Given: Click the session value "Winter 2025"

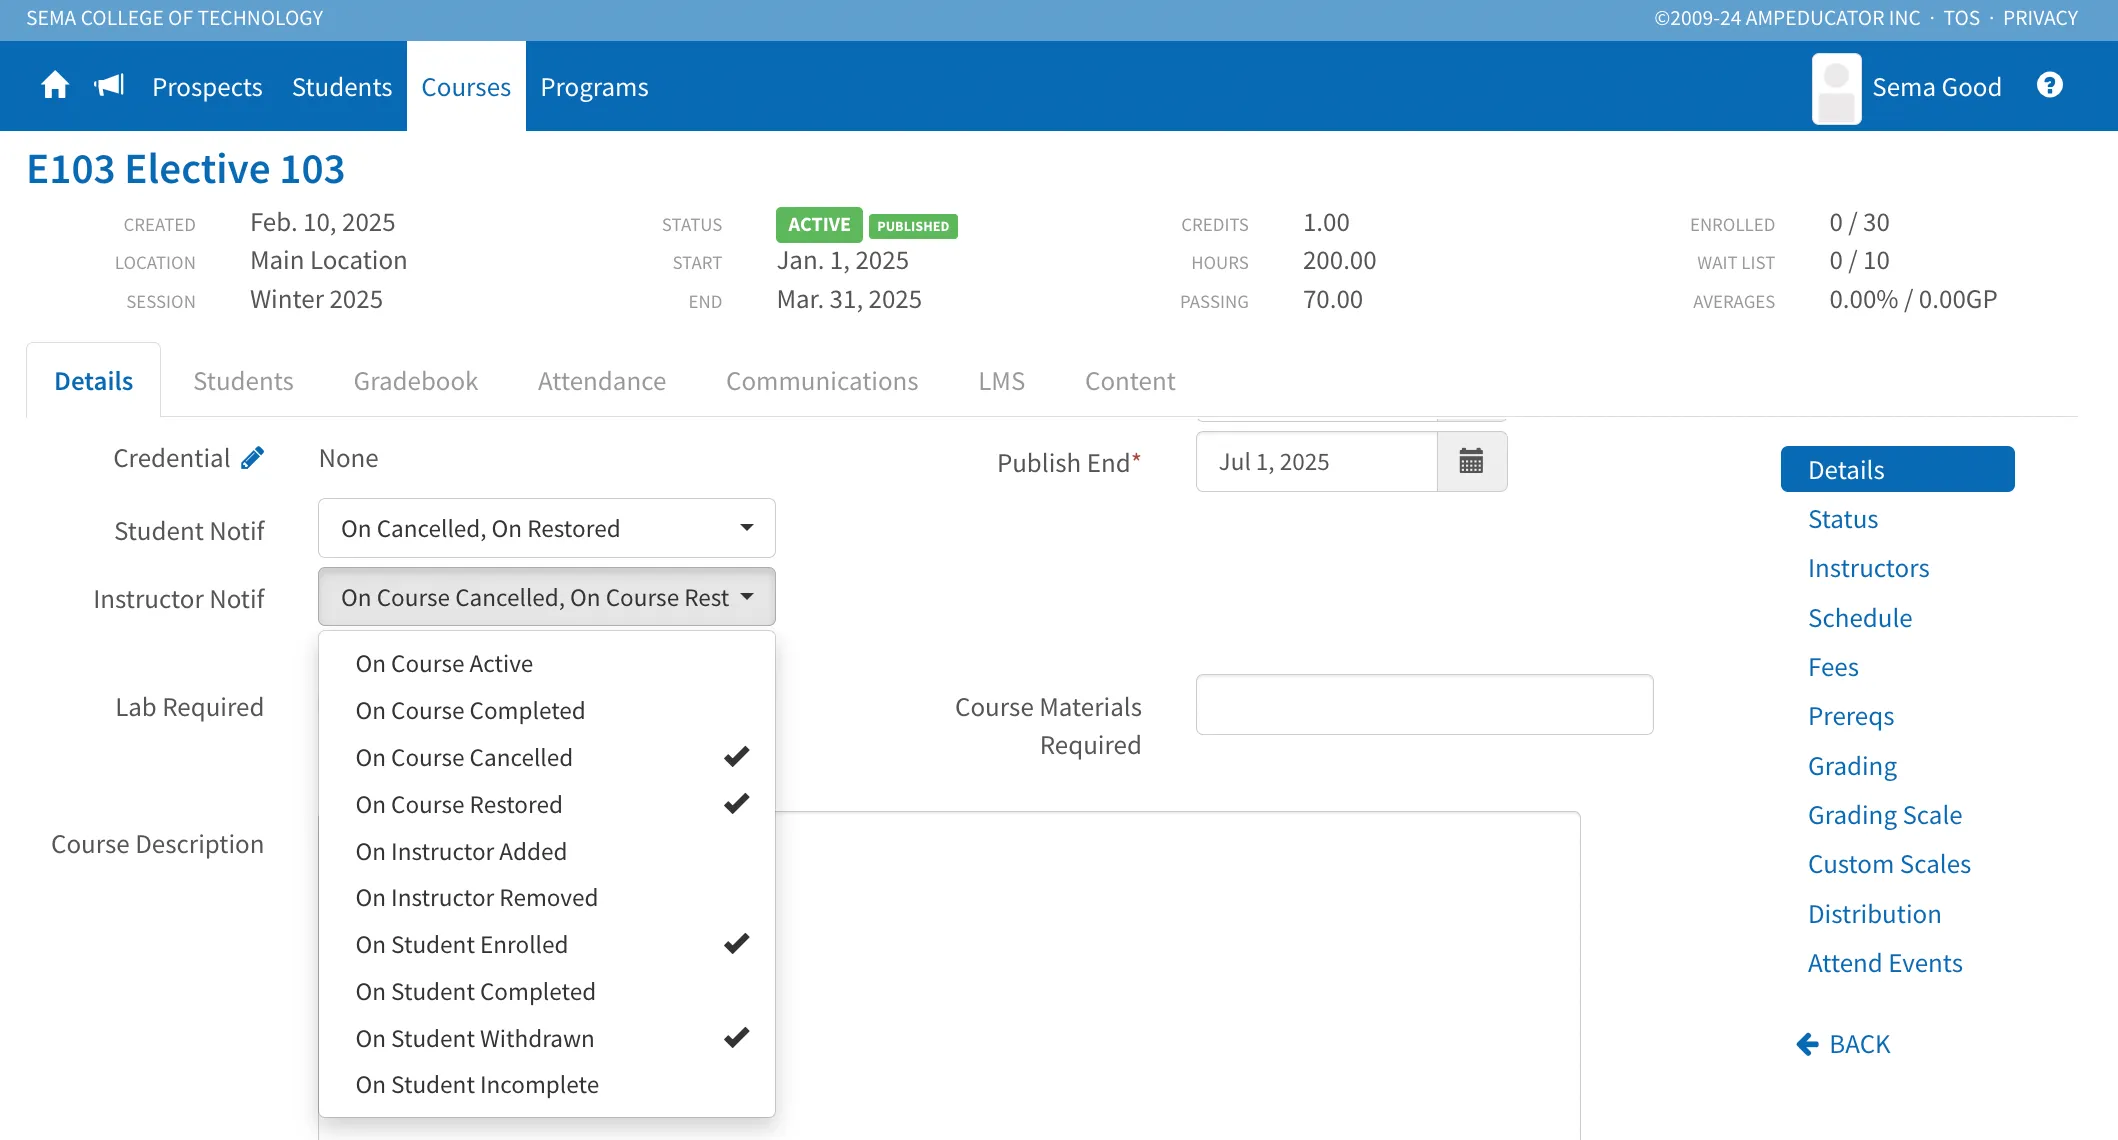Looking at the screenshot, I should (316, 299).
